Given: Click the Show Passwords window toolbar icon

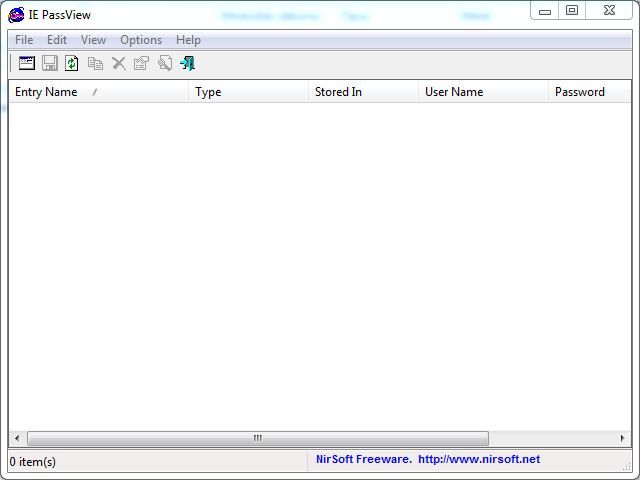Looking at the screenshot, I should click(27, 63).
